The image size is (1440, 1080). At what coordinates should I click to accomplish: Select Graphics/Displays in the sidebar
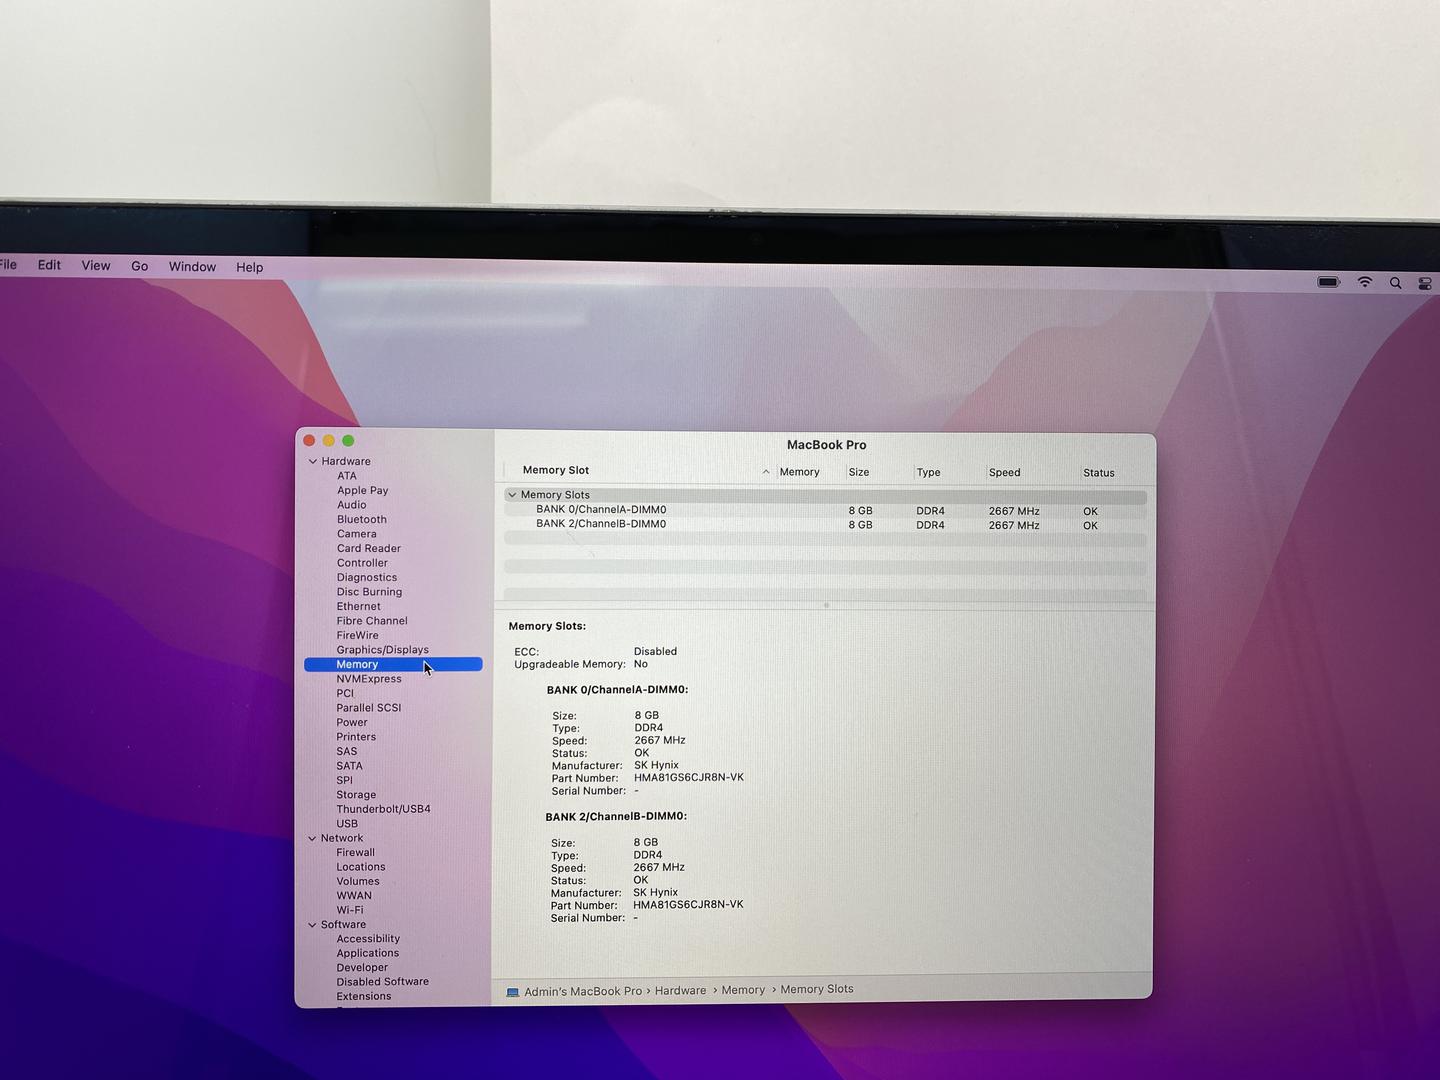coord(383,650)
